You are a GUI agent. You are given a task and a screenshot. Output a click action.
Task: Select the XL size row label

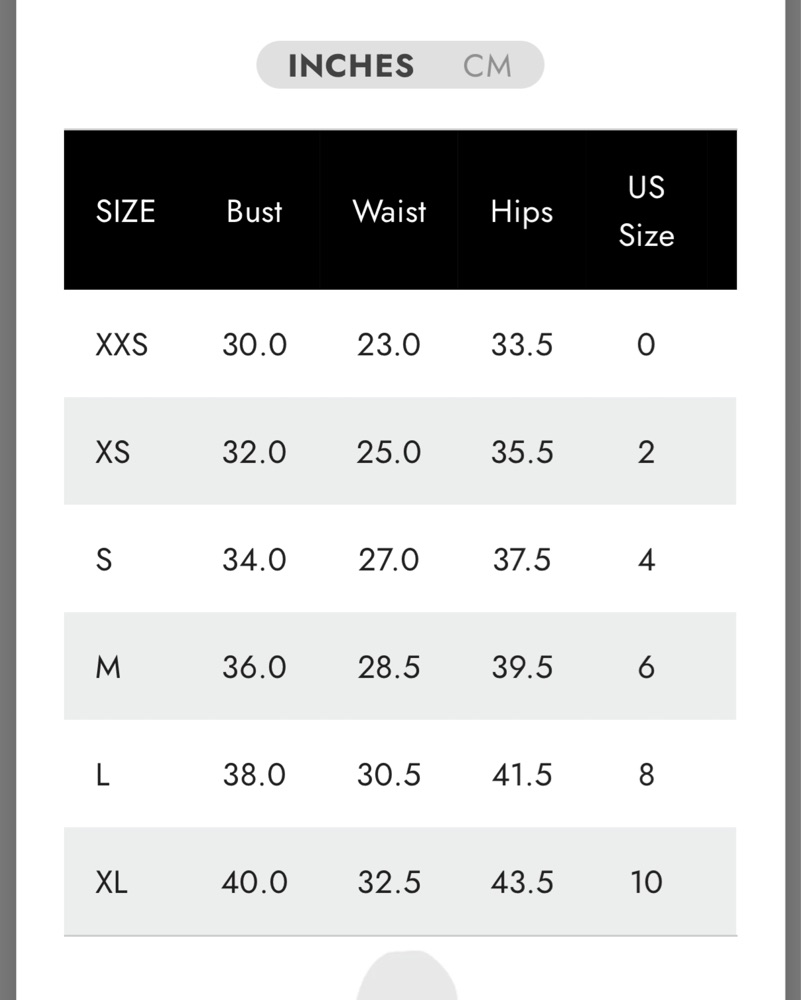tap(112, 883)
